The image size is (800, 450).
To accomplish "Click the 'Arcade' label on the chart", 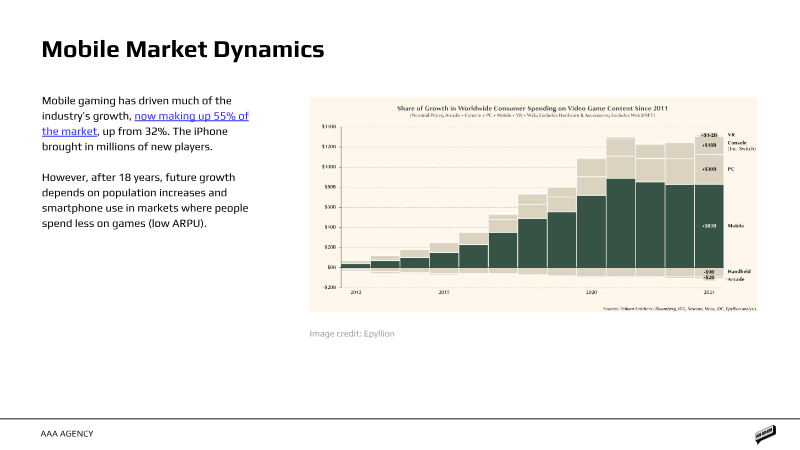I will pos(735,279).
